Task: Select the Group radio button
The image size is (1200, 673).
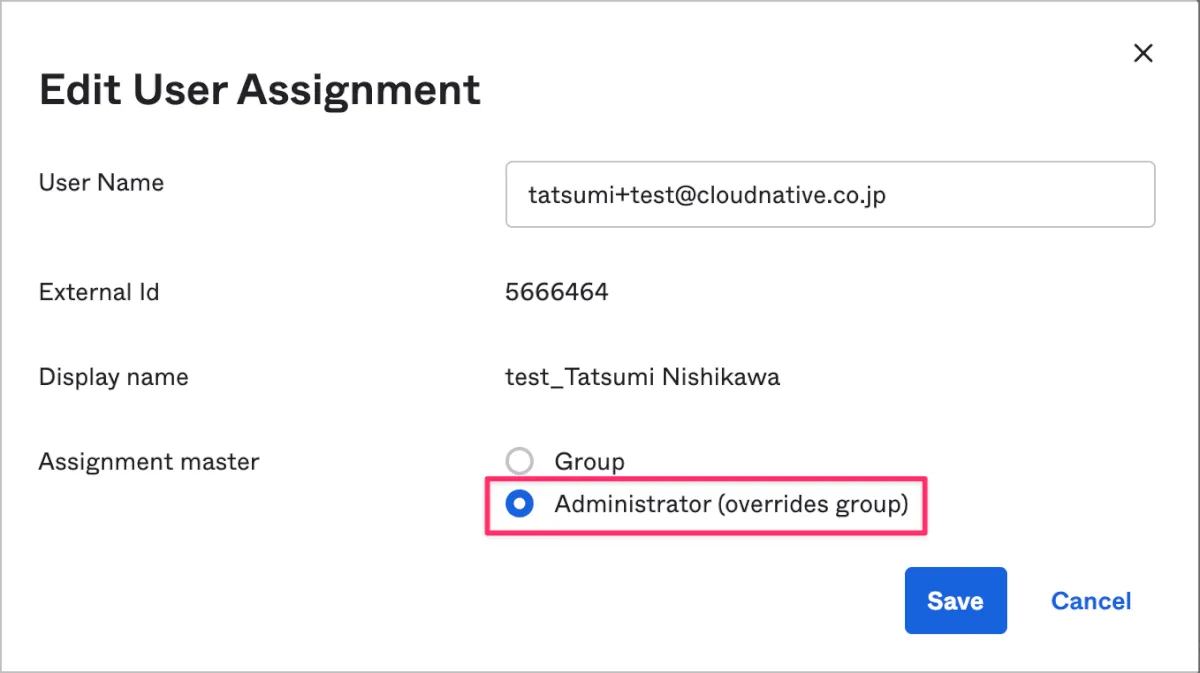Action: 520,461
